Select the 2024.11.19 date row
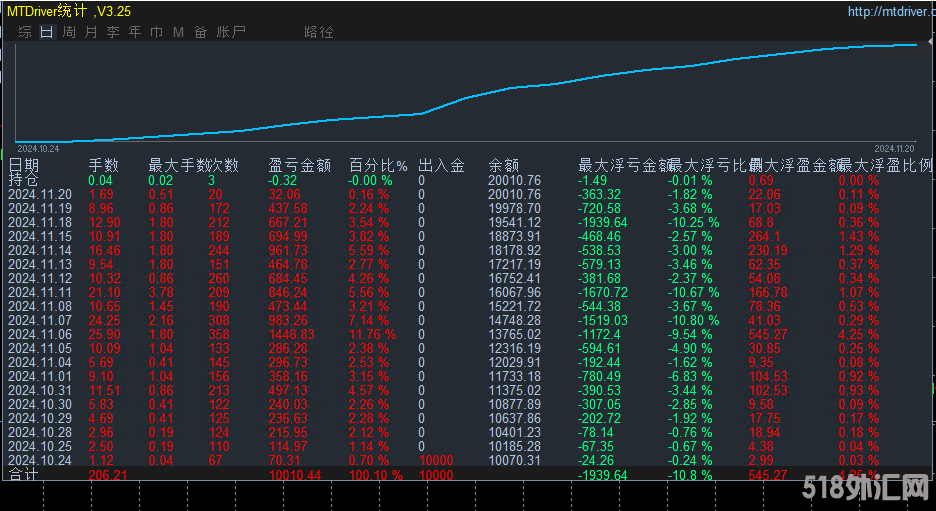Viewport: 936px width, 511px height. pyautogui.click(x=40, y=208)
